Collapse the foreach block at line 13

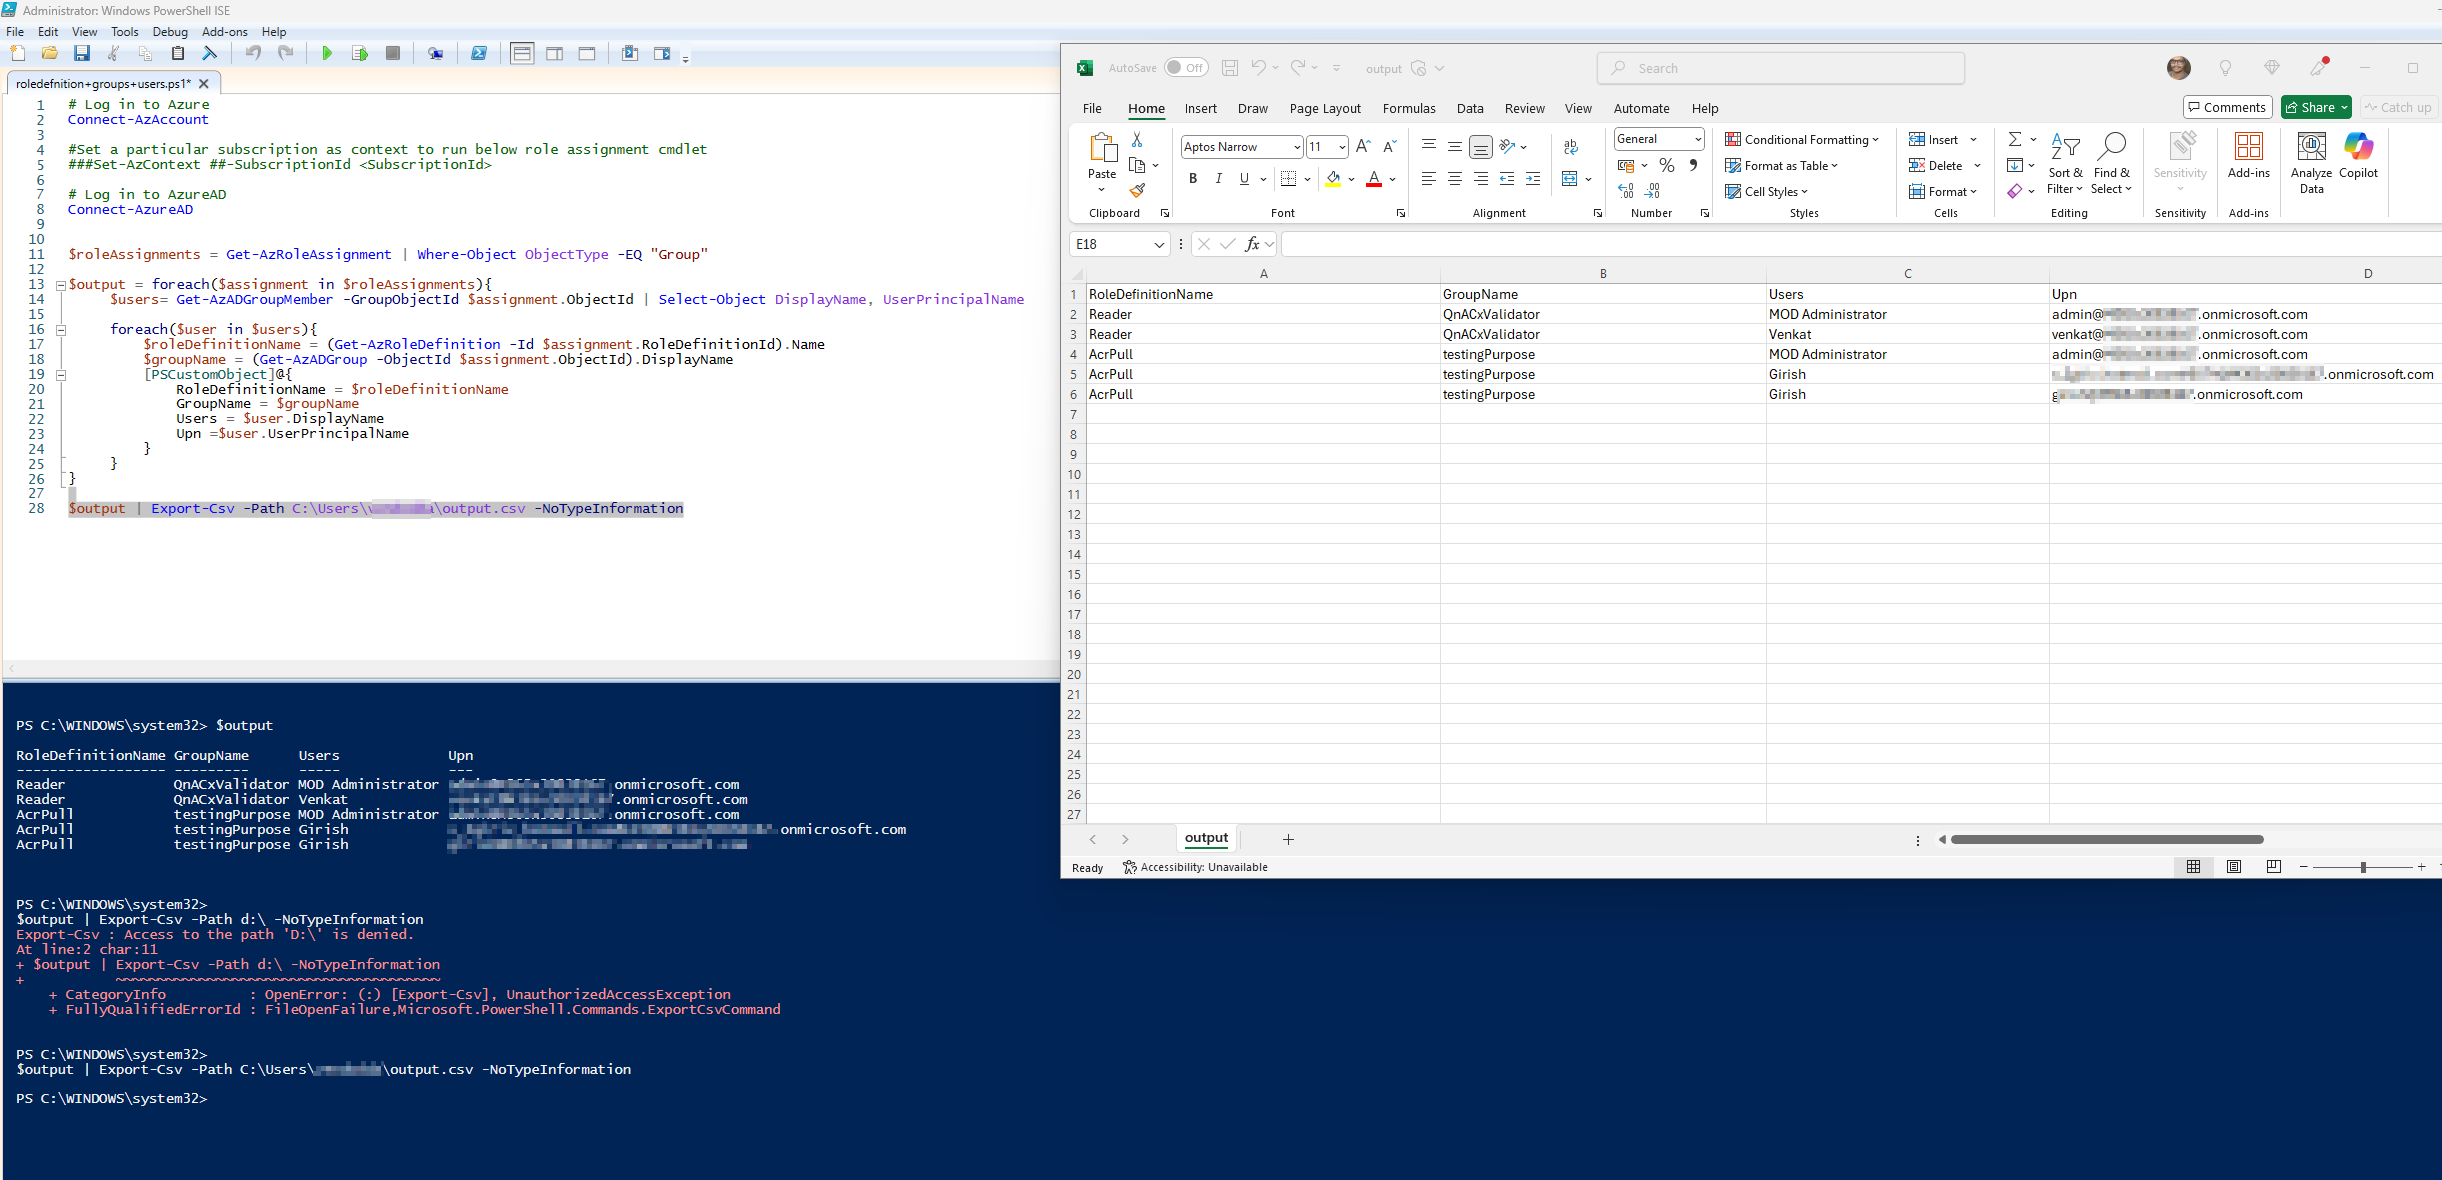pyautogui.click(x=60, y=285)
